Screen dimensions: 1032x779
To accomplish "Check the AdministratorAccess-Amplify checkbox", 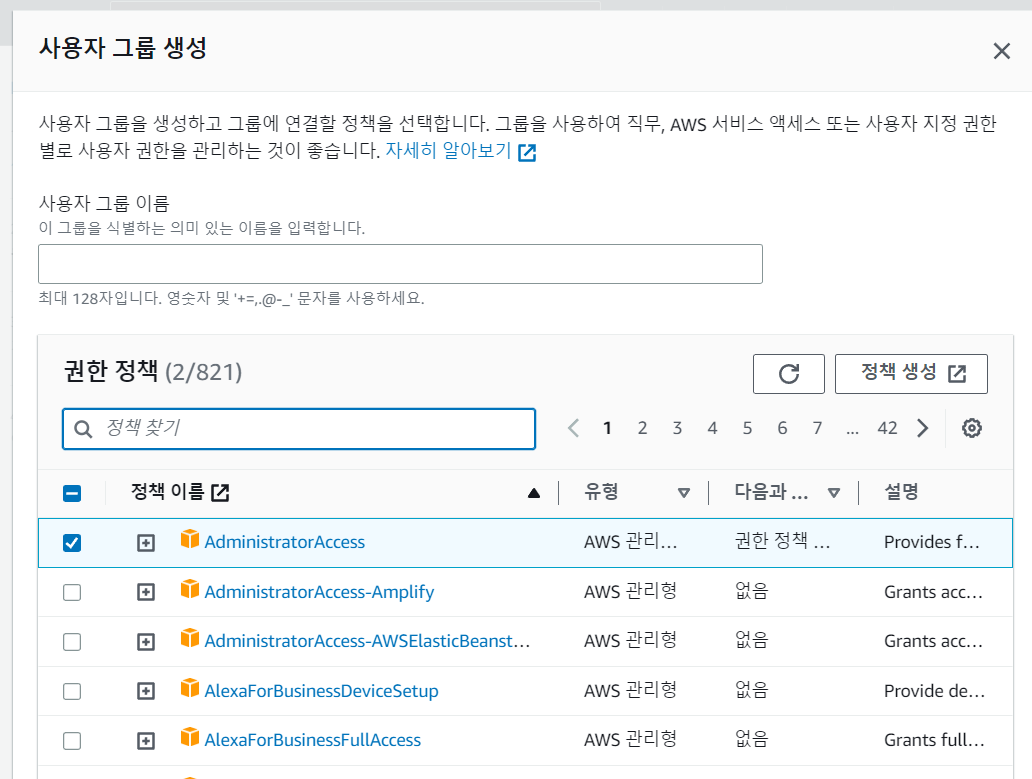I will (72, 592).
